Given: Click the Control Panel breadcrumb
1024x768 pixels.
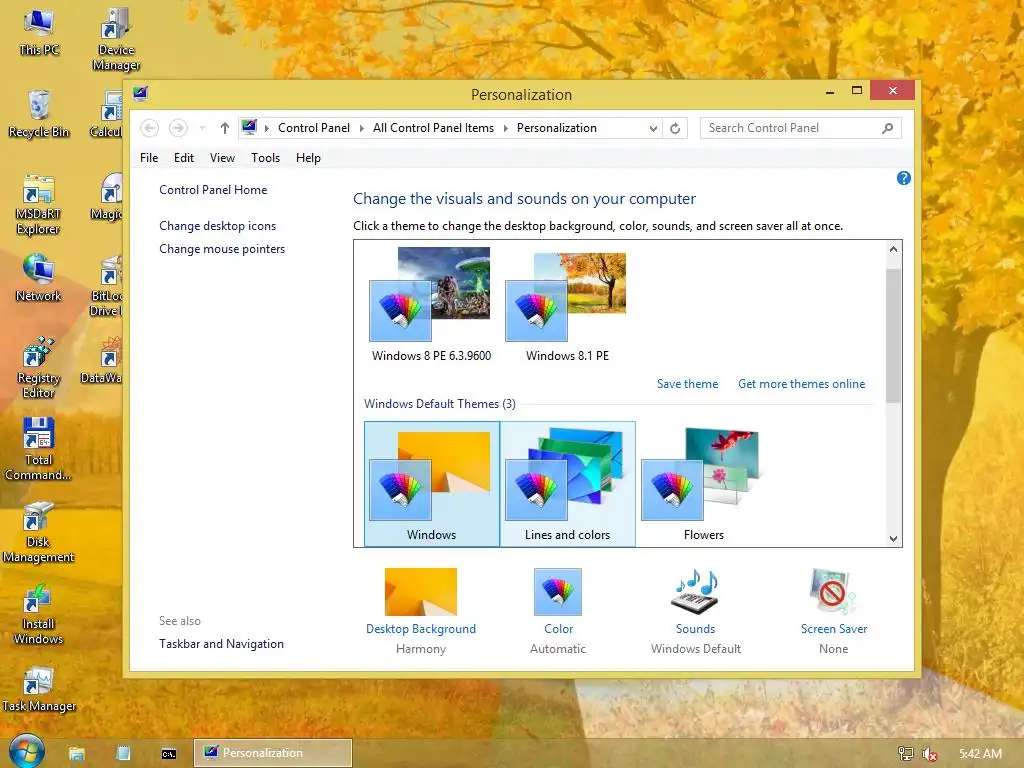Looking at the screenshot, I should [314, 128].
